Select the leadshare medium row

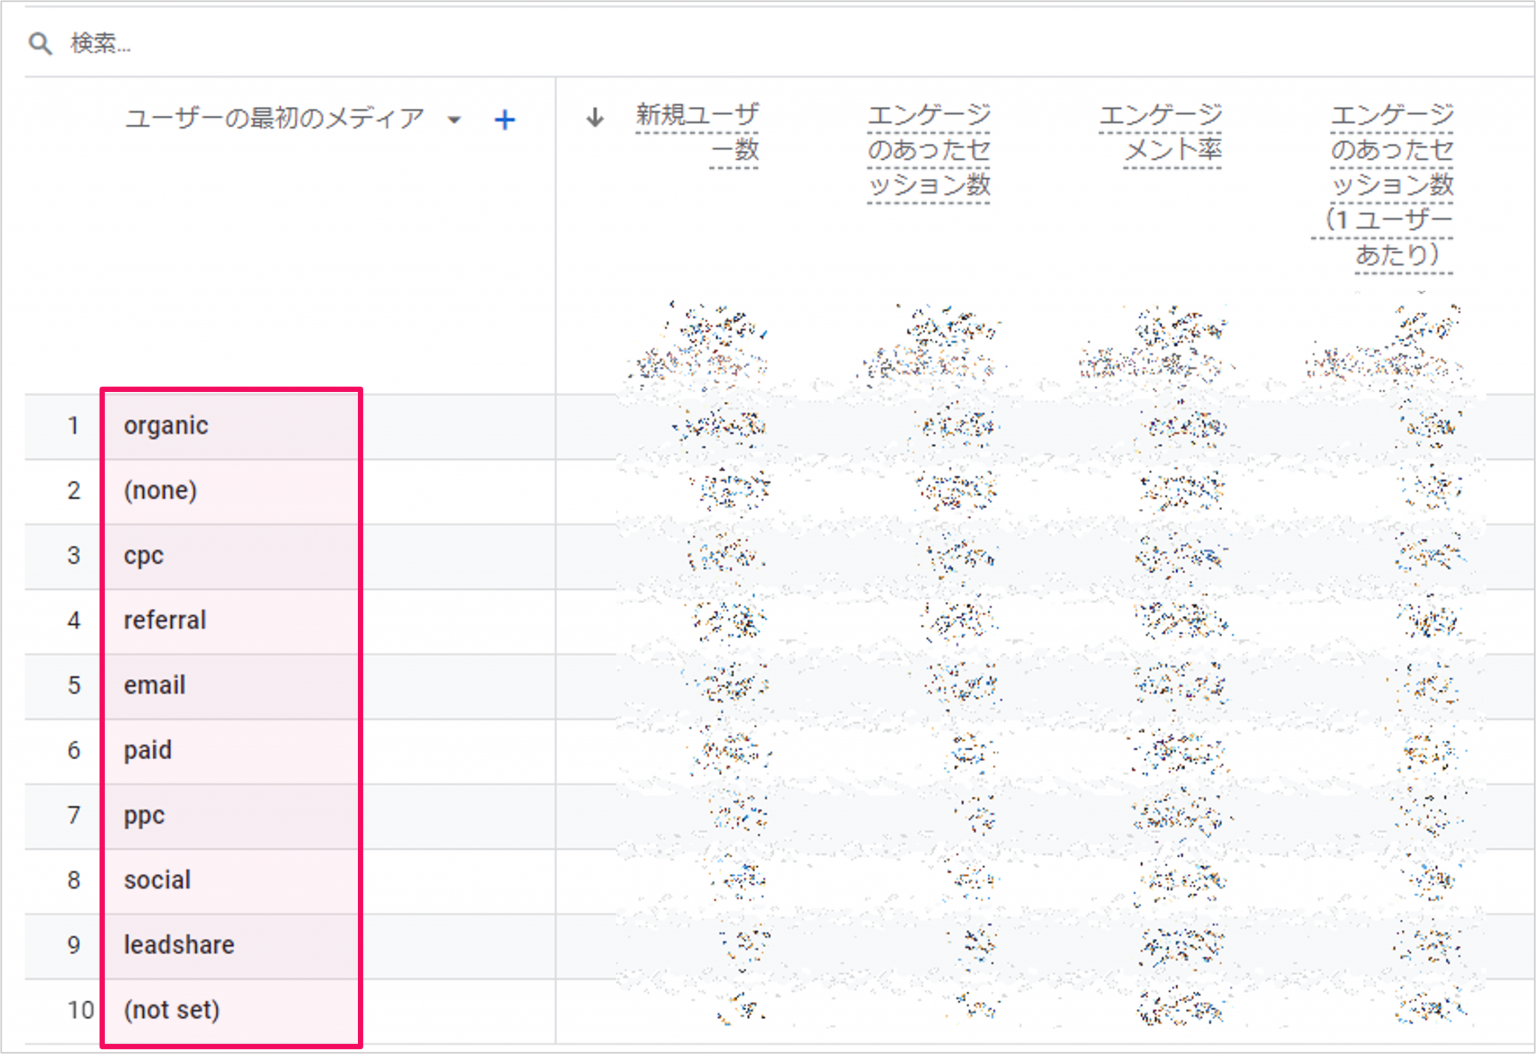(x=179, y=946)
